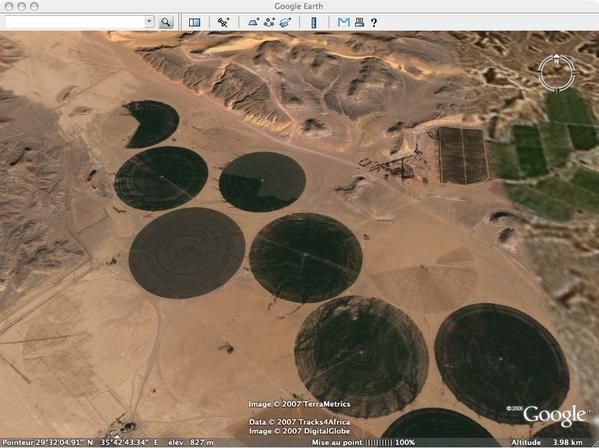Click the center of the navigation compass
Viewport: 599px width, 448px height.
click(557, 73)
